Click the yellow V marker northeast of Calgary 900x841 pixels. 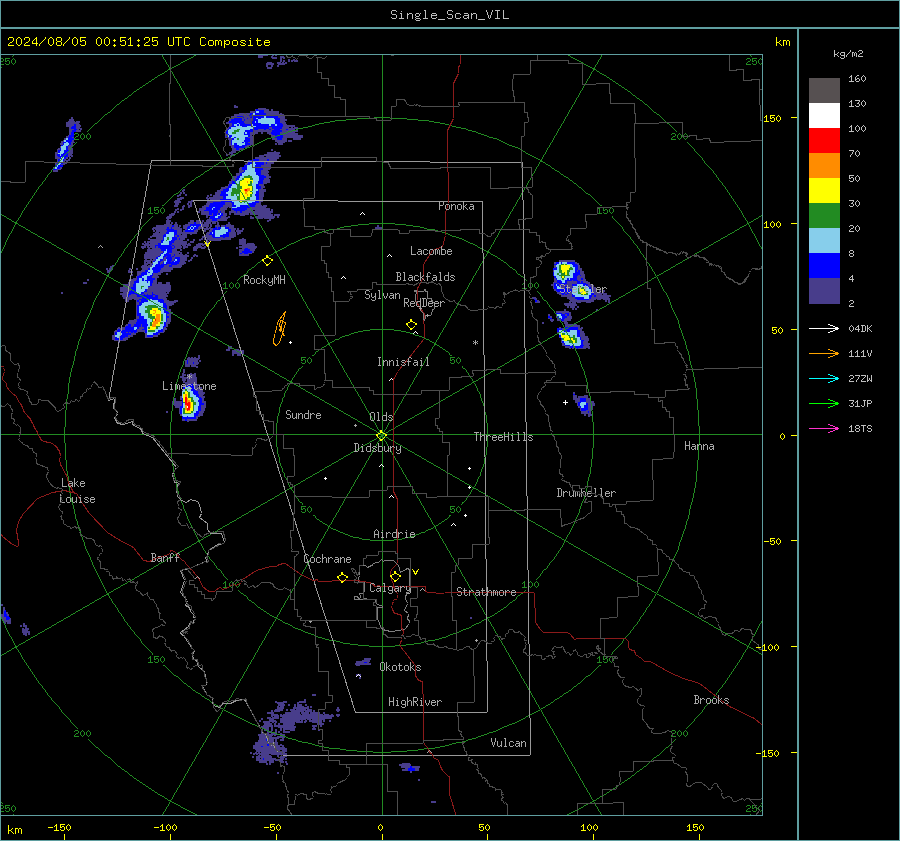(416, 572)
